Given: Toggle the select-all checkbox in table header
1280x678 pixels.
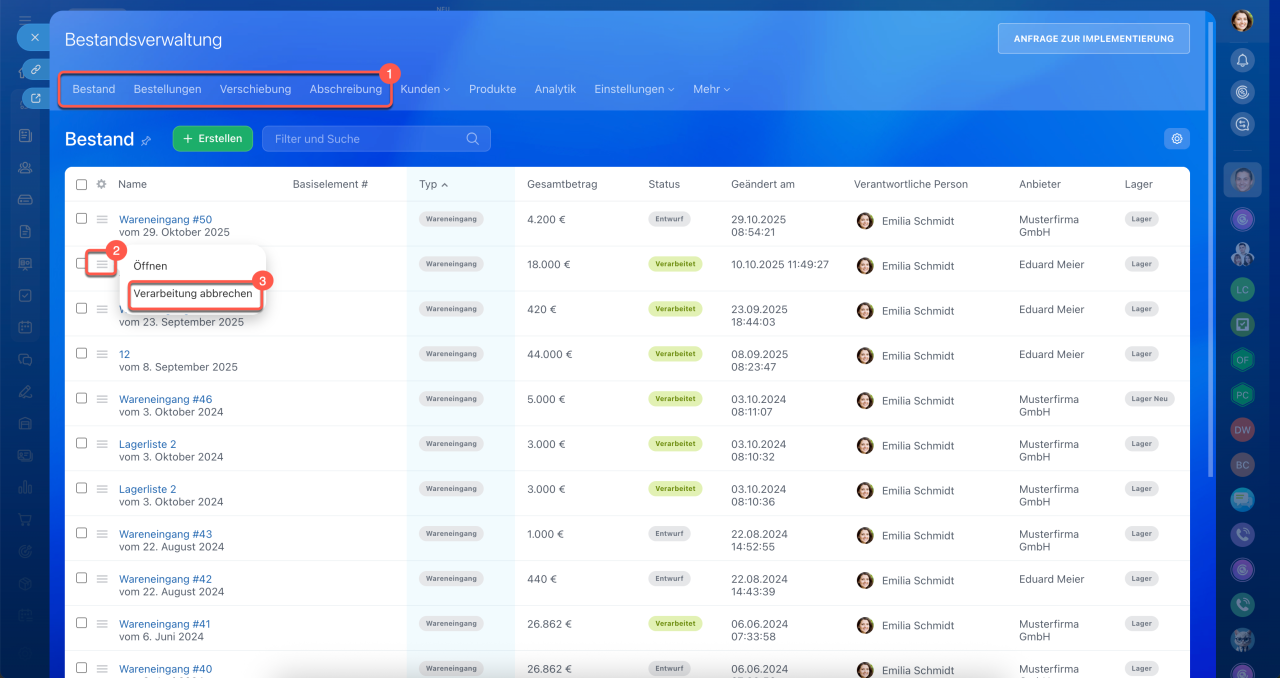Looking at the screenshot, I should point(82,185).
